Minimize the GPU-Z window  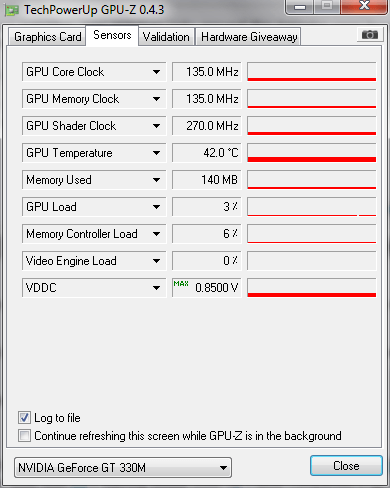pyautogui.click(x=300, y=7)
